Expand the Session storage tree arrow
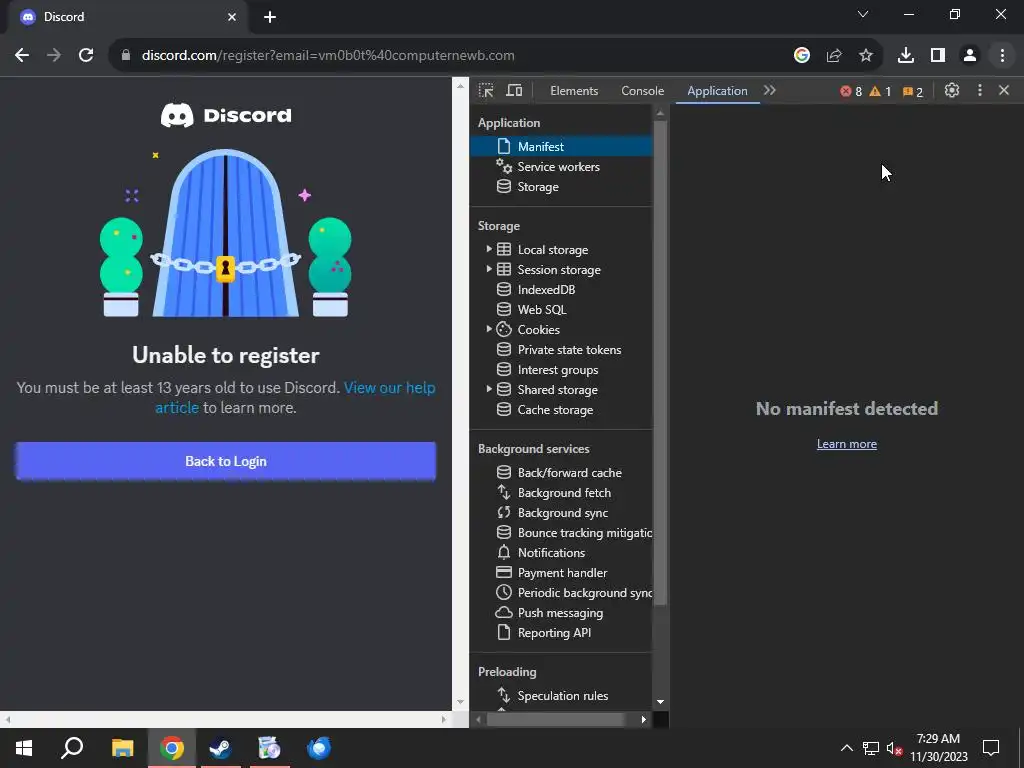 (x=488, y=269)
